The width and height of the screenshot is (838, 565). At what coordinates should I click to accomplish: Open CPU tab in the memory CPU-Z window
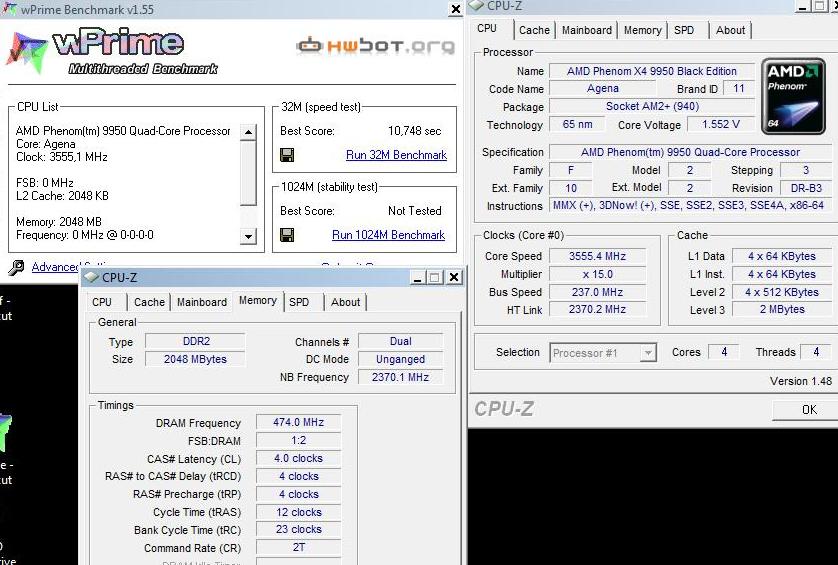coord(102,302)
